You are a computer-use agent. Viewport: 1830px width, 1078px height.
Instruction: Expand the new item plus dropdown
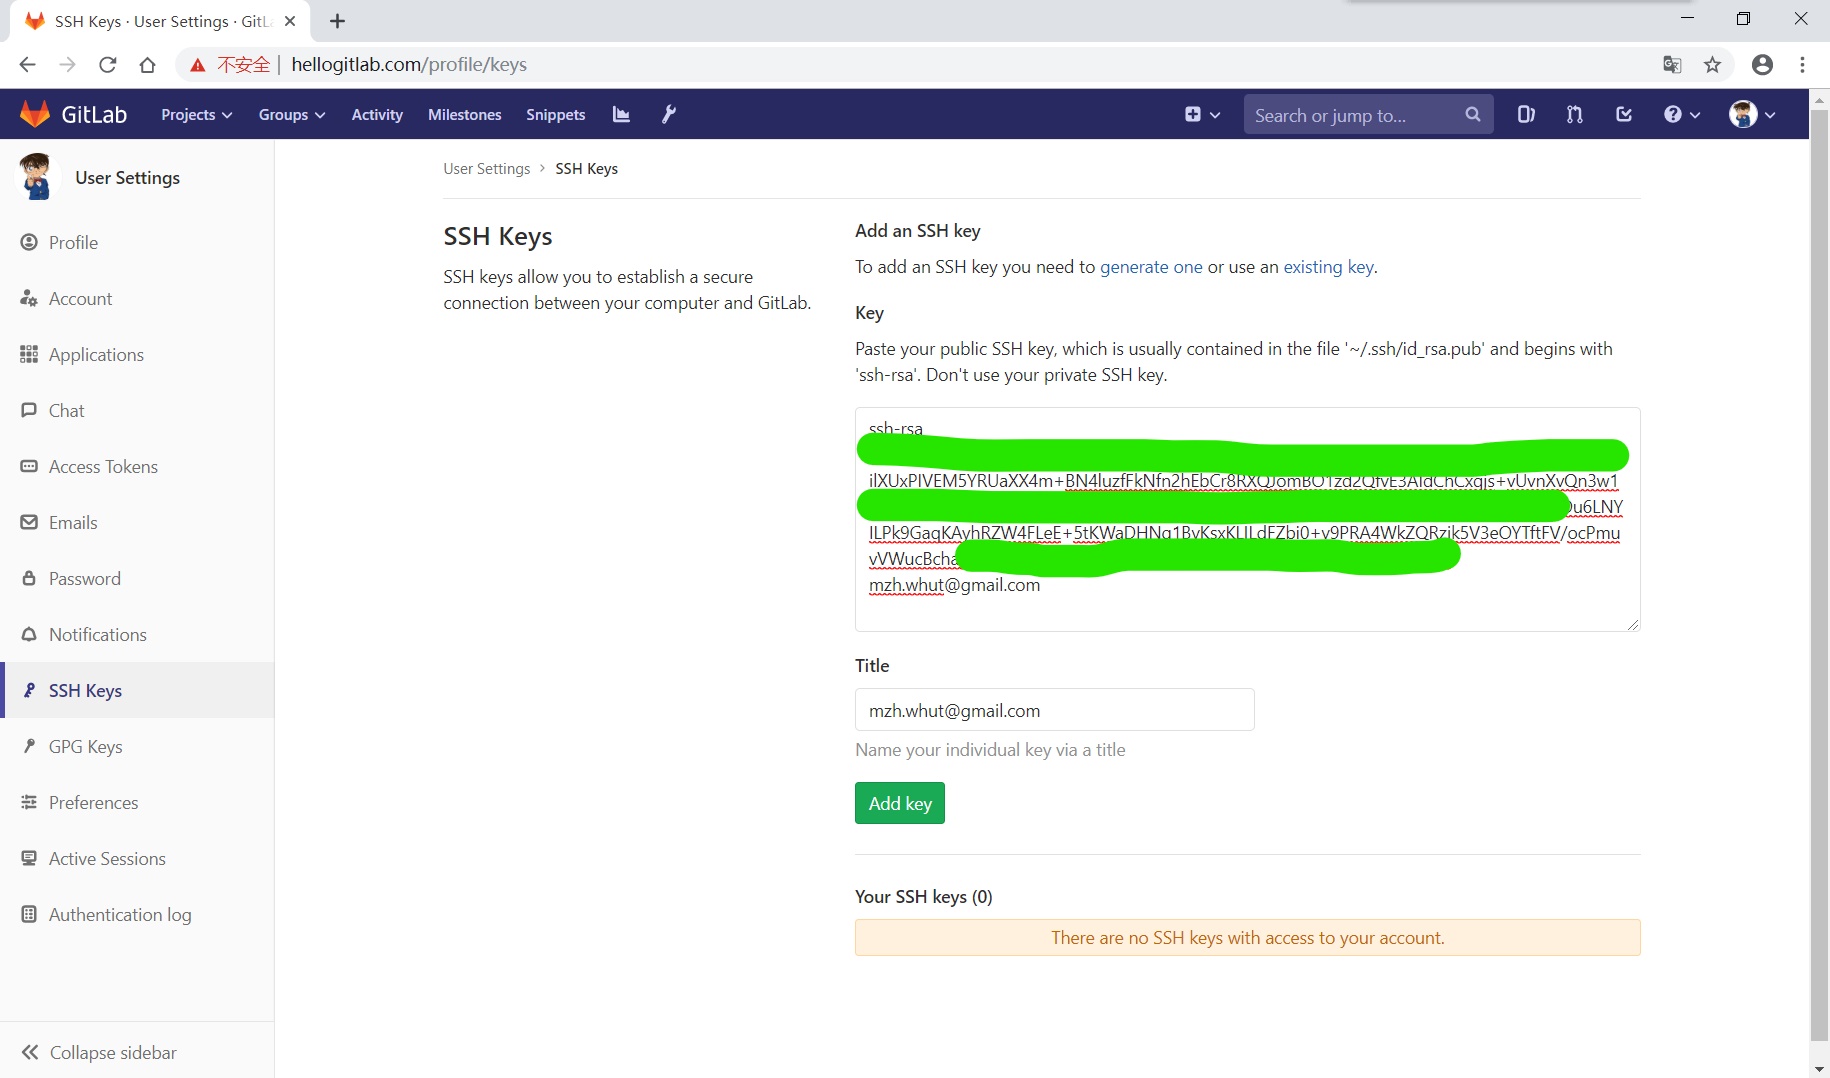[1202, 115]
